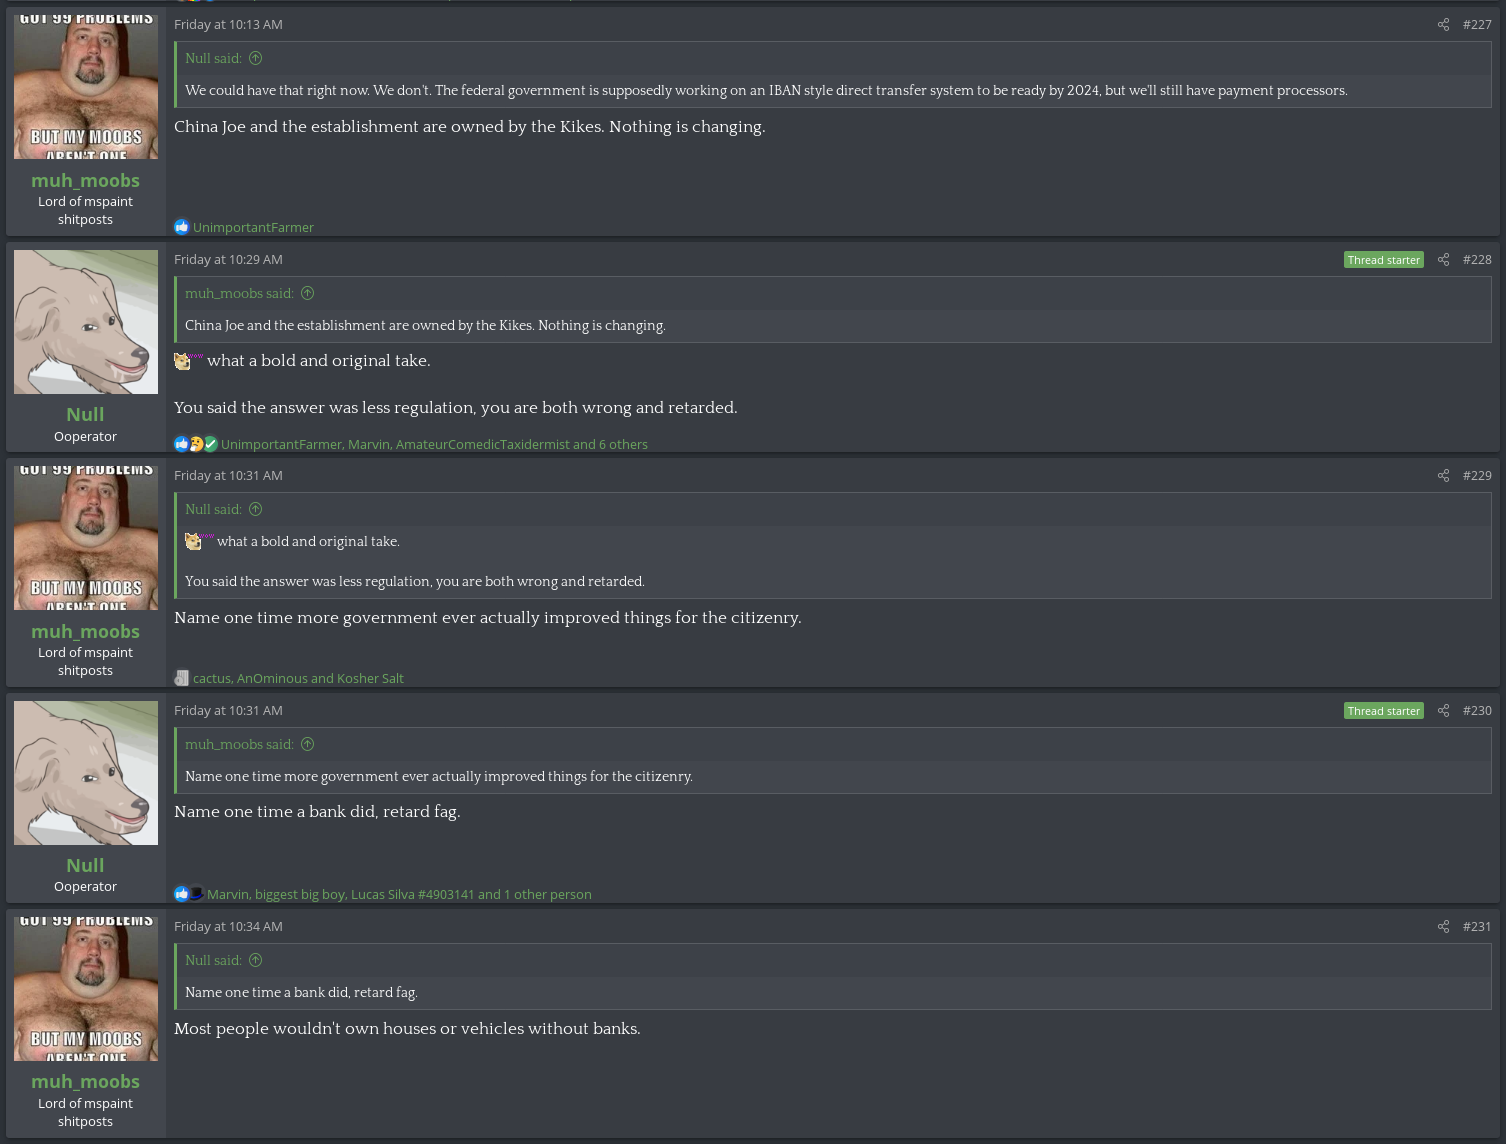The image size is (1506, 1144).
Task: Open Null username profile in post #228
Action: (85, 414)
